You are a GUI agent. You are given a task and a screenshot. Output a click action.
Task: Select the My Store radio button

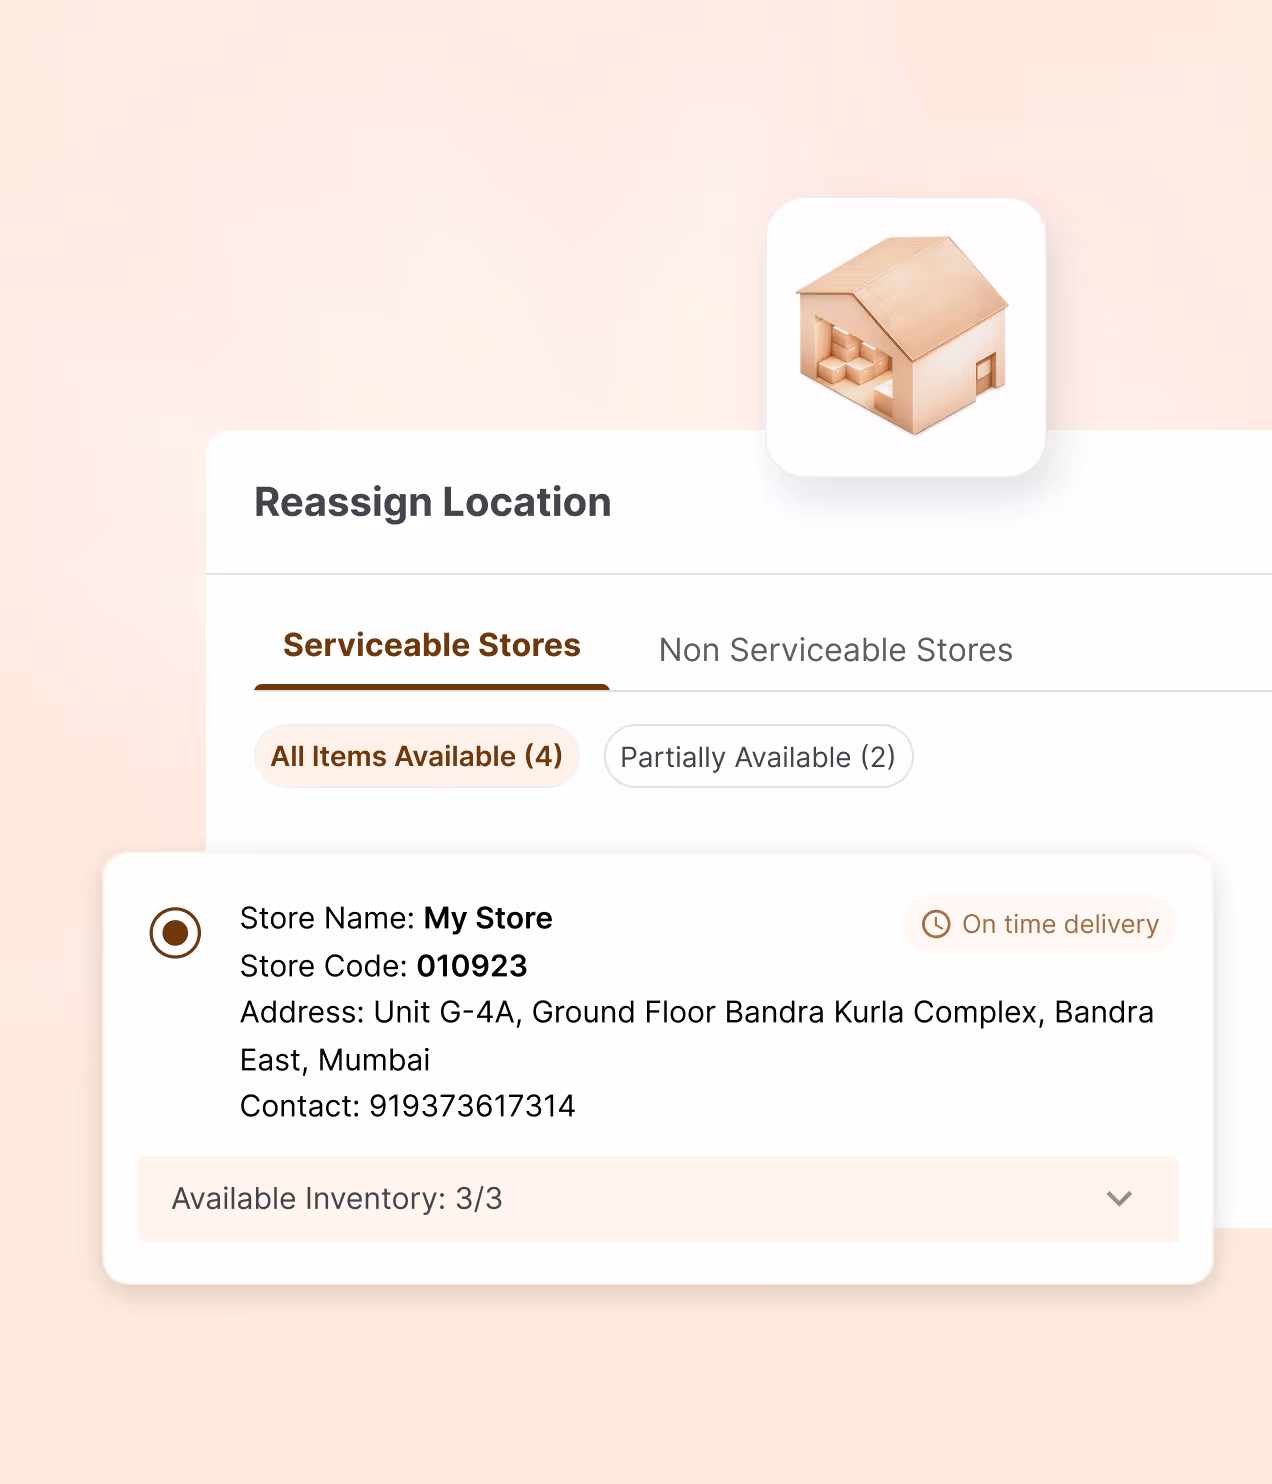(175, 933)
